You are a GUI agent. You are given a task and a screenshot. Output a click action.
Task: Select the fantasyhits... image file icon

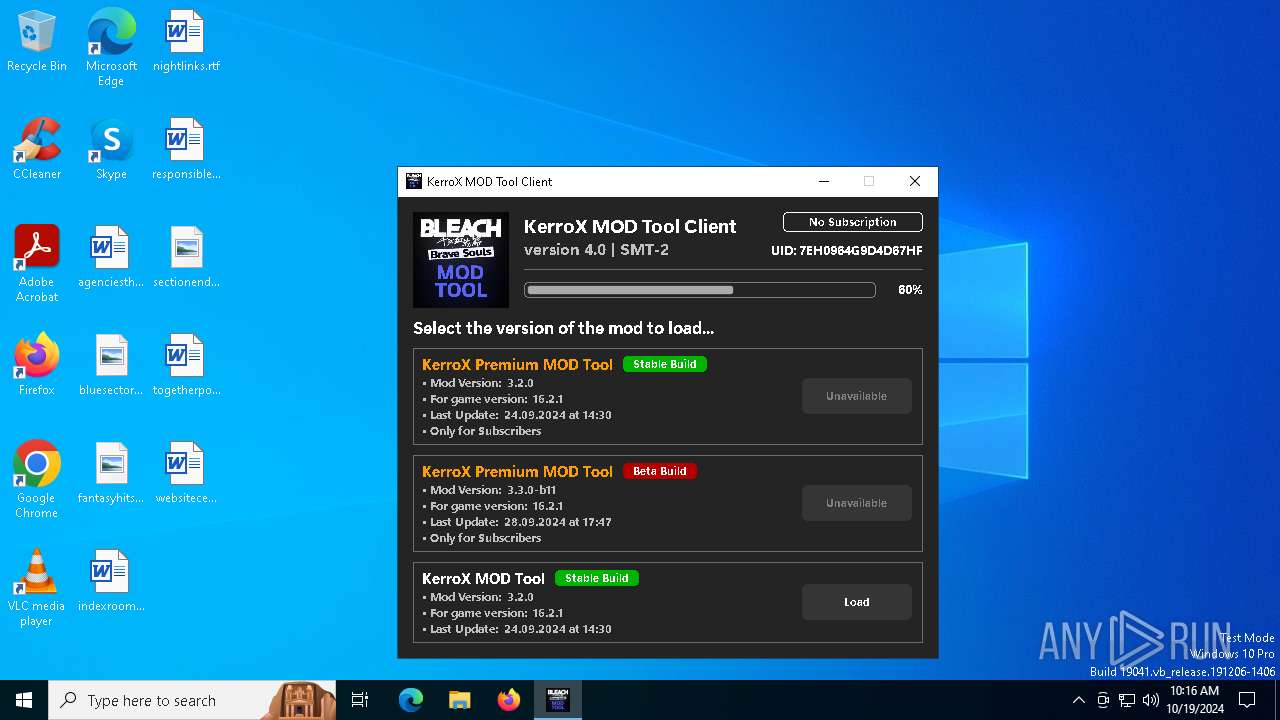111,474
